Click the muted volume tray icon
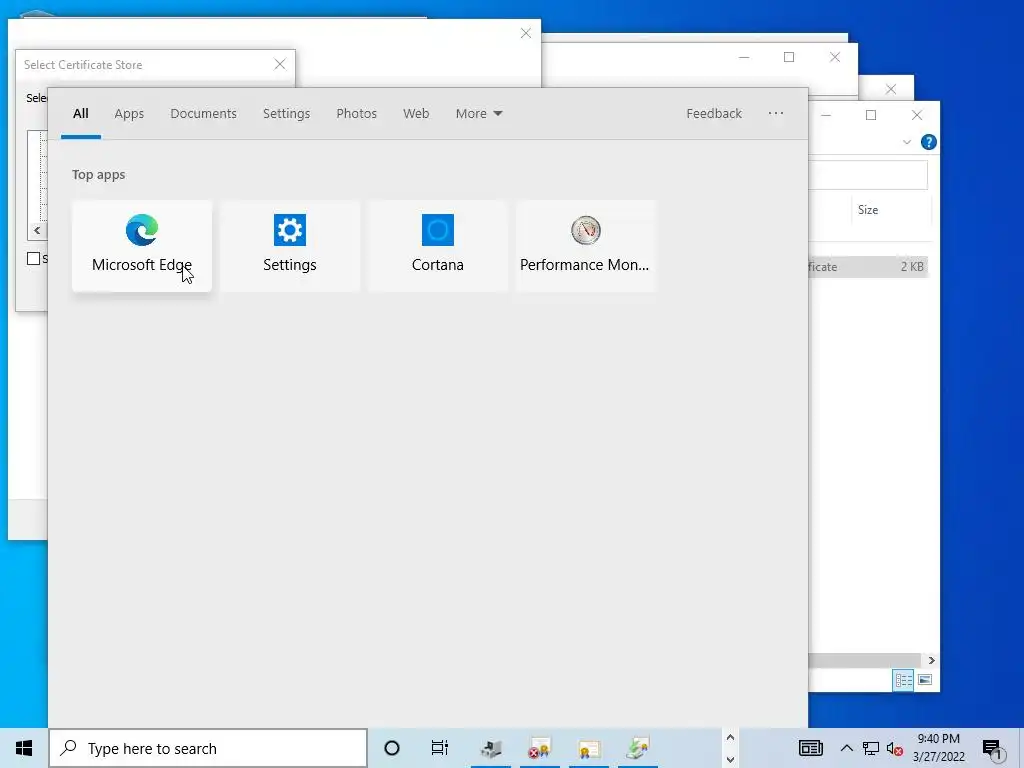The width and height of the screenshot is (1024, 768). 895,749
